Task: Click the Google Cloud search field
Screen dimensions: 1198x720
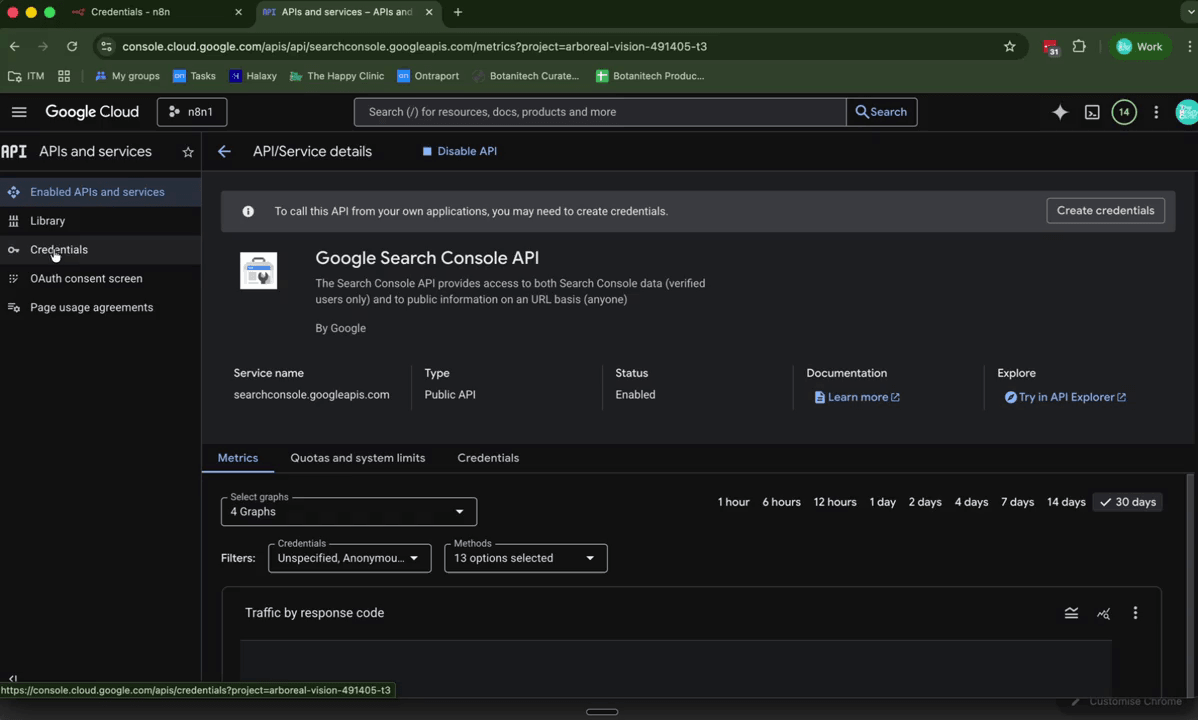Action: [x=600, y=112]
